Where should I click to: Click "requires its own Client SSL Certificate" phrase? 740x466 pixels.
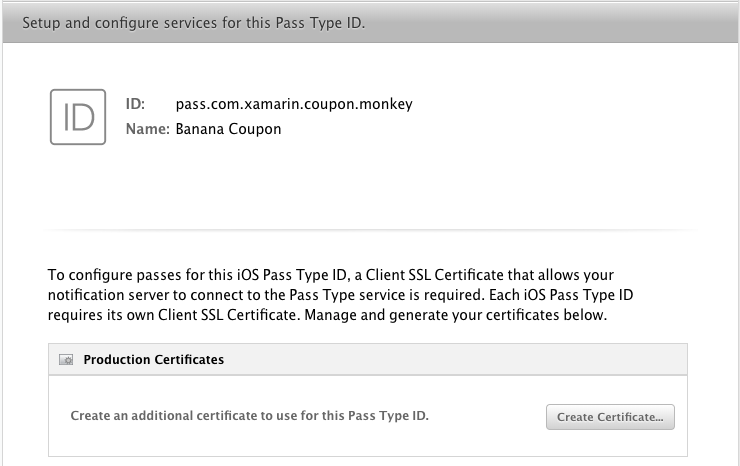click(x=174, y=315)
